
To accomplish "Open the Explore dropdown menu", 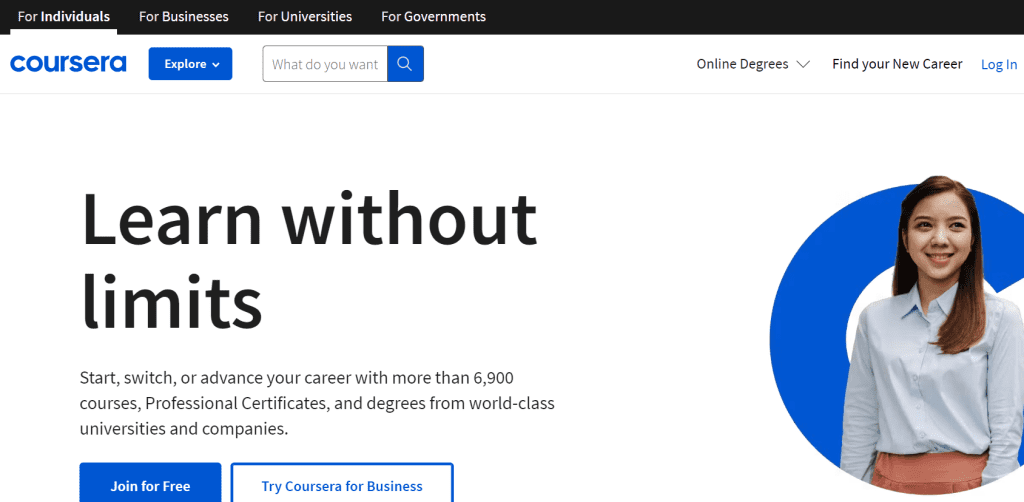I will pyautogui.click(x=189, y=64).
